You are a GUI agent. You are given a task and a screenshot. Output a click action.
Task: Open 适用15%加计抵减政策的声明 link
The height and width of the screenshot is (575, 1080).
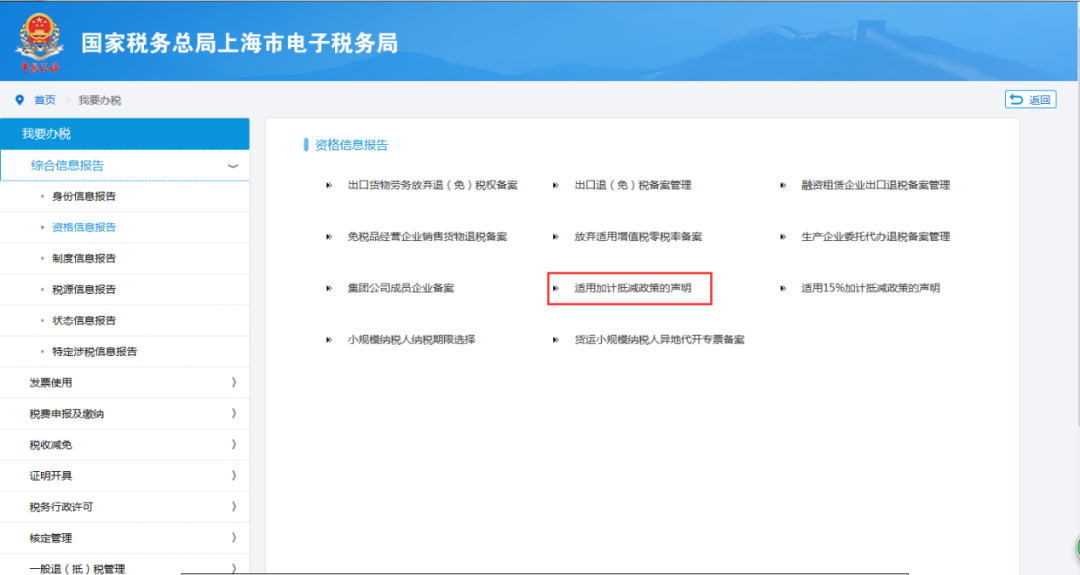(x=870, y=289)
